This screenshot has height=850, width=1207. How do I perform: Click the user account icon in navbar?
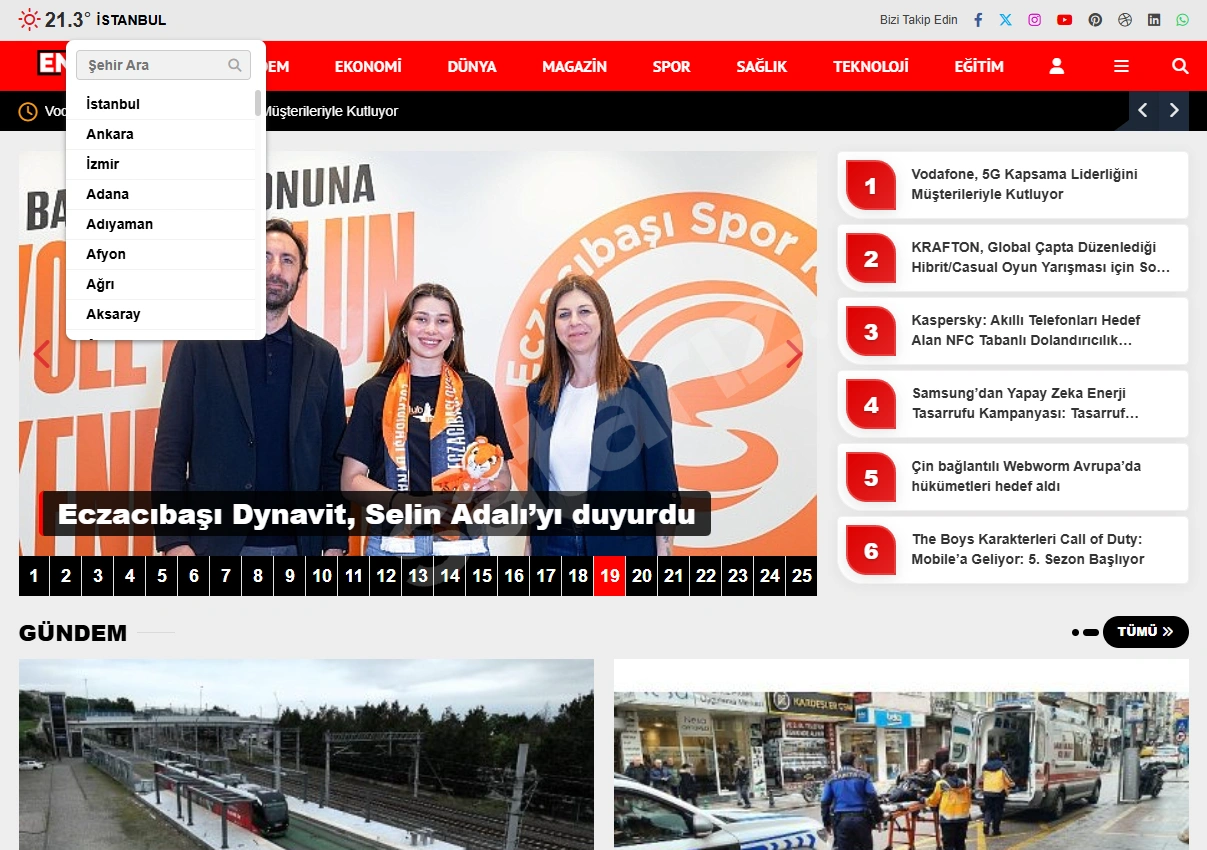(1057, 66)
